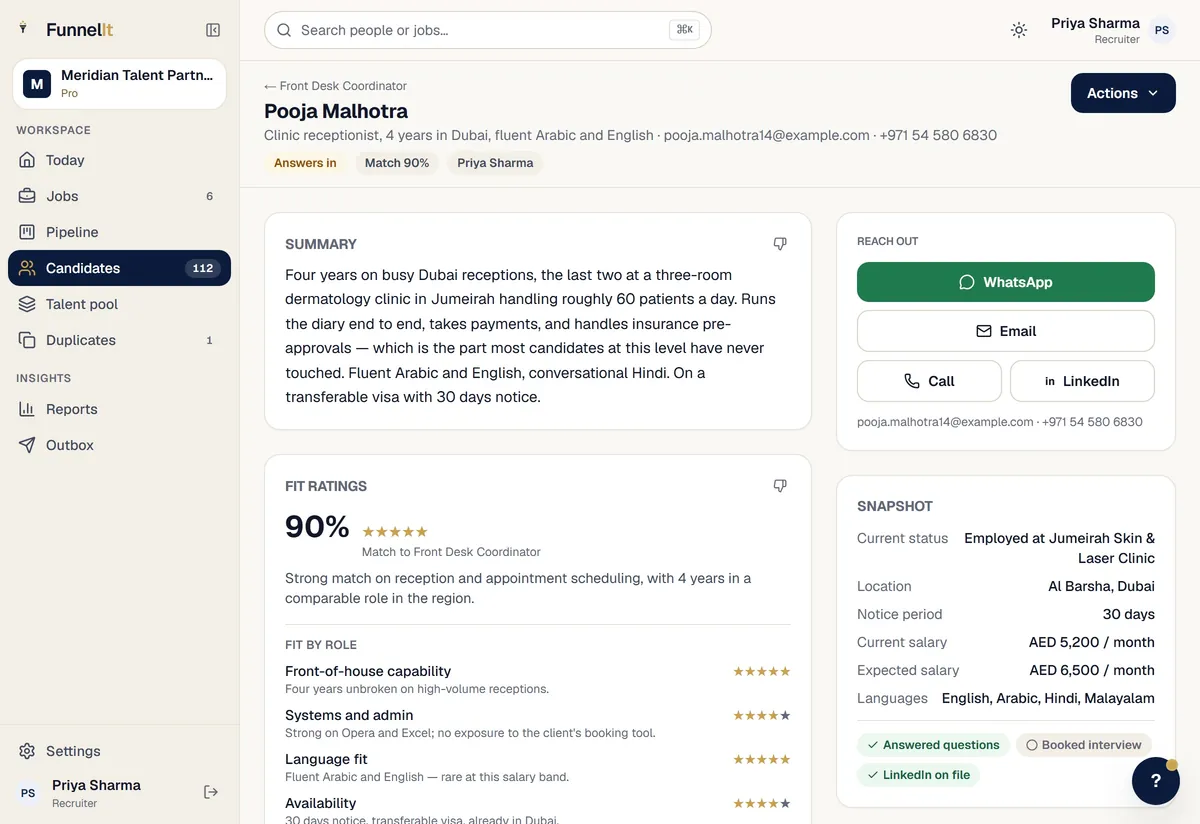Viewport: 1200px width, 824px height.
Task: Click Front-of-house capability star rating
Action: (762, 672)
